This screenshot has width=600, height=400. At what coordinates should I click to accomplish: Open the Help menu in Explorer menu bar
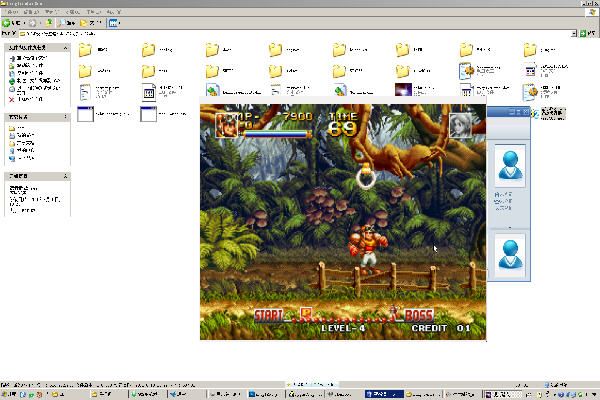pos(114,12)
